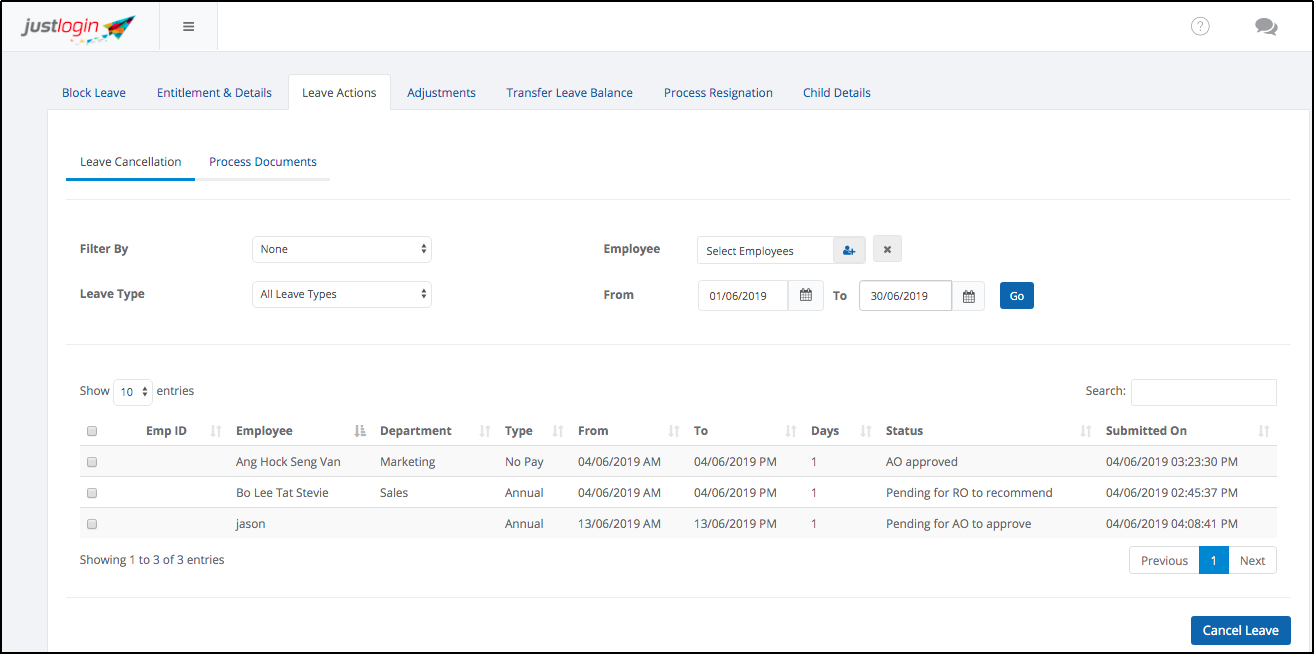The width and height of the screenshot is (1315, 655).
Task: Sort table by Status column
Action: 1086,431
